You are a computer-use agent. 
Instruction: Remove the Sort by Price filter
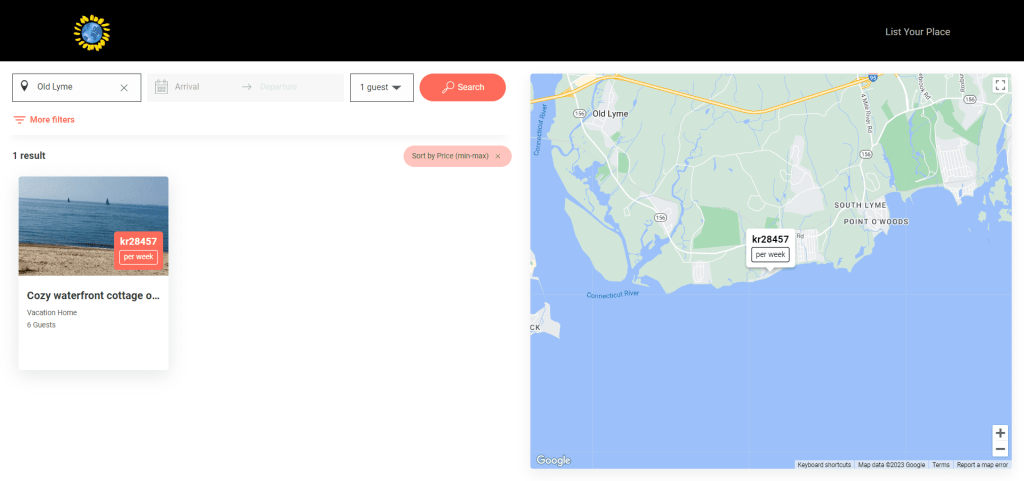coord(498,156)
